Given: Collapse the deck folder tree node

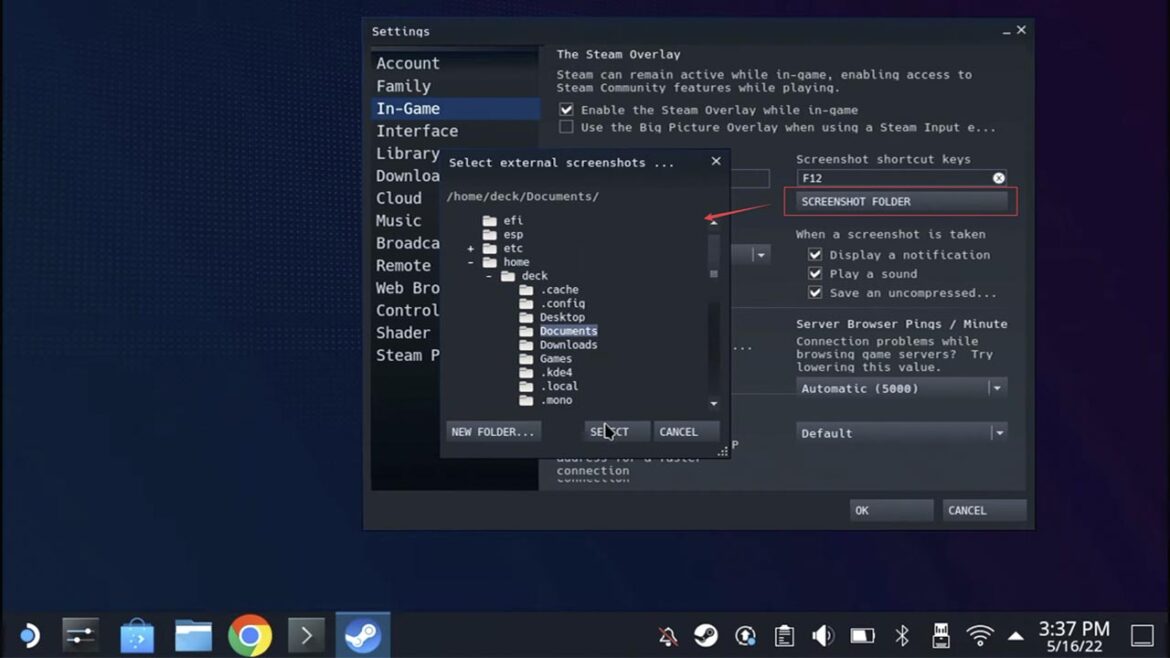Looking at the screenshot, I should [489, 276].
